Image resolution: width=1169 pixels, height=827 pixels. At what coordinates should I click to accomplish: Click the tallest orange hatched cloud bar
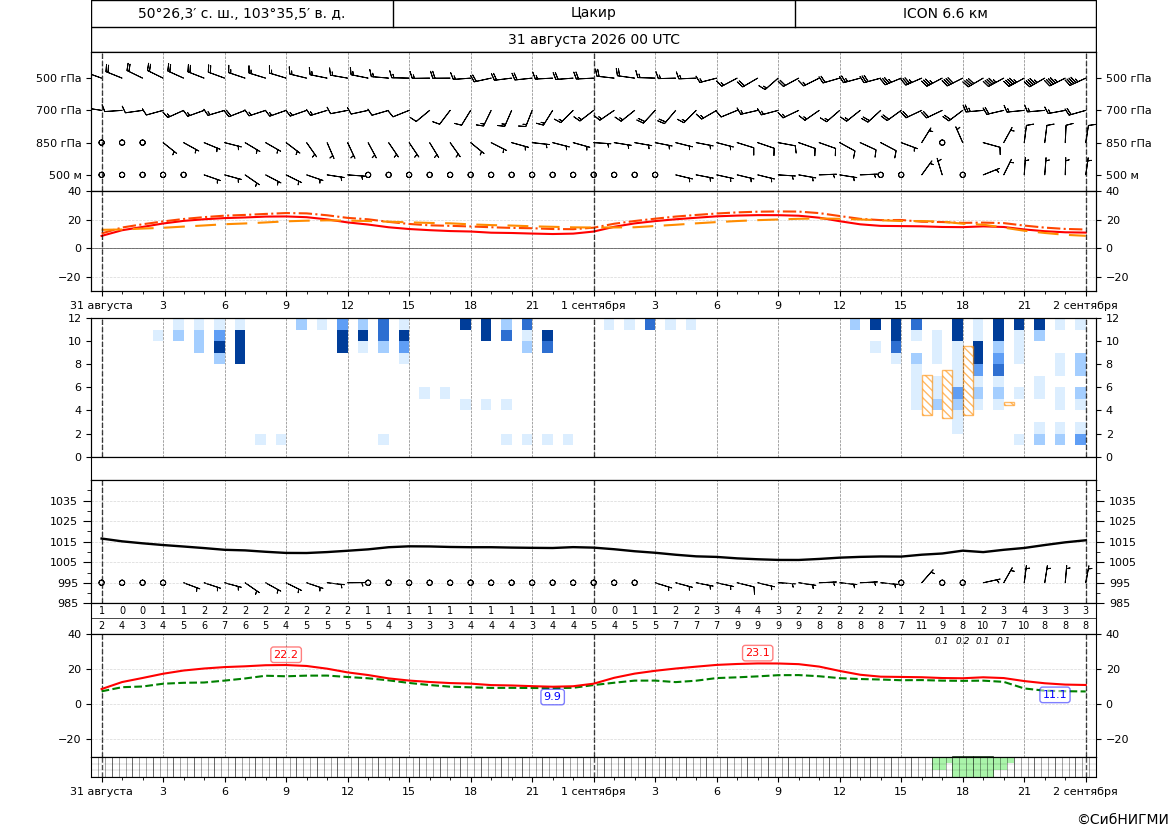(x=968, y=380)
